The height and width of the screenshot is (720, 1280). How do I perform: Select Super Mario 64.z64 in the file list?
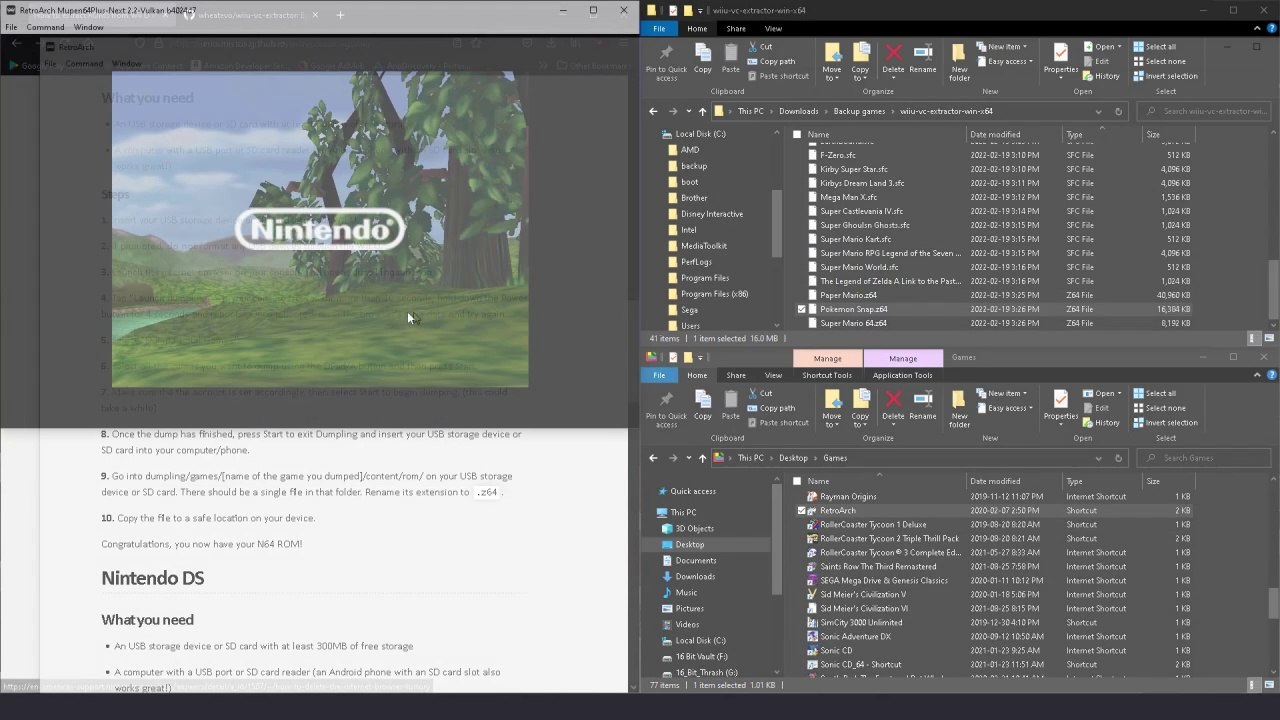point(853,323)
